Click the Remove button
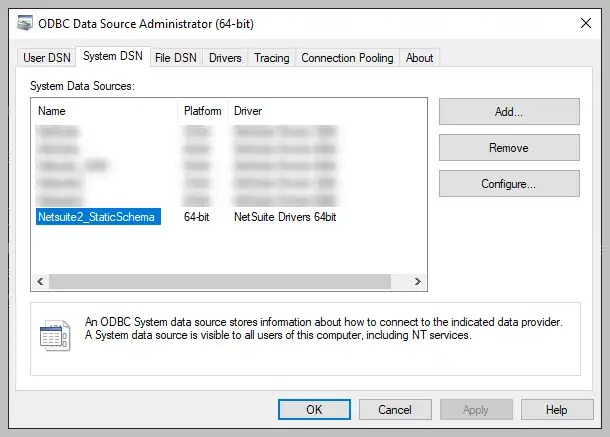610x437 pixels. [x=509, y=148]
